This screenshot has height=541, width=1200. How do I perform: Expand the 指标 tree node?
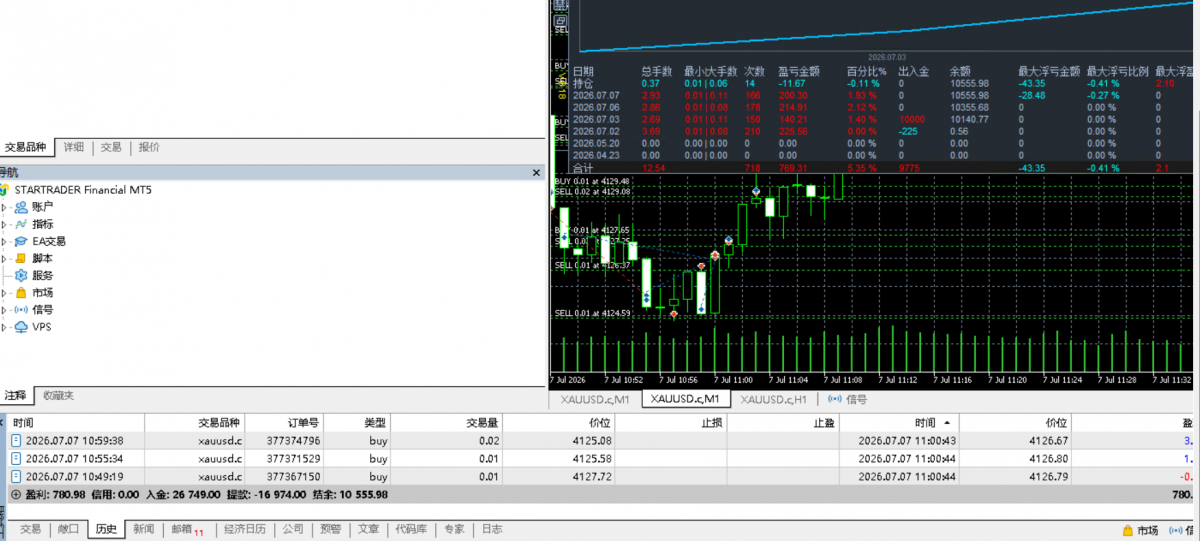(x=4, y=224)
